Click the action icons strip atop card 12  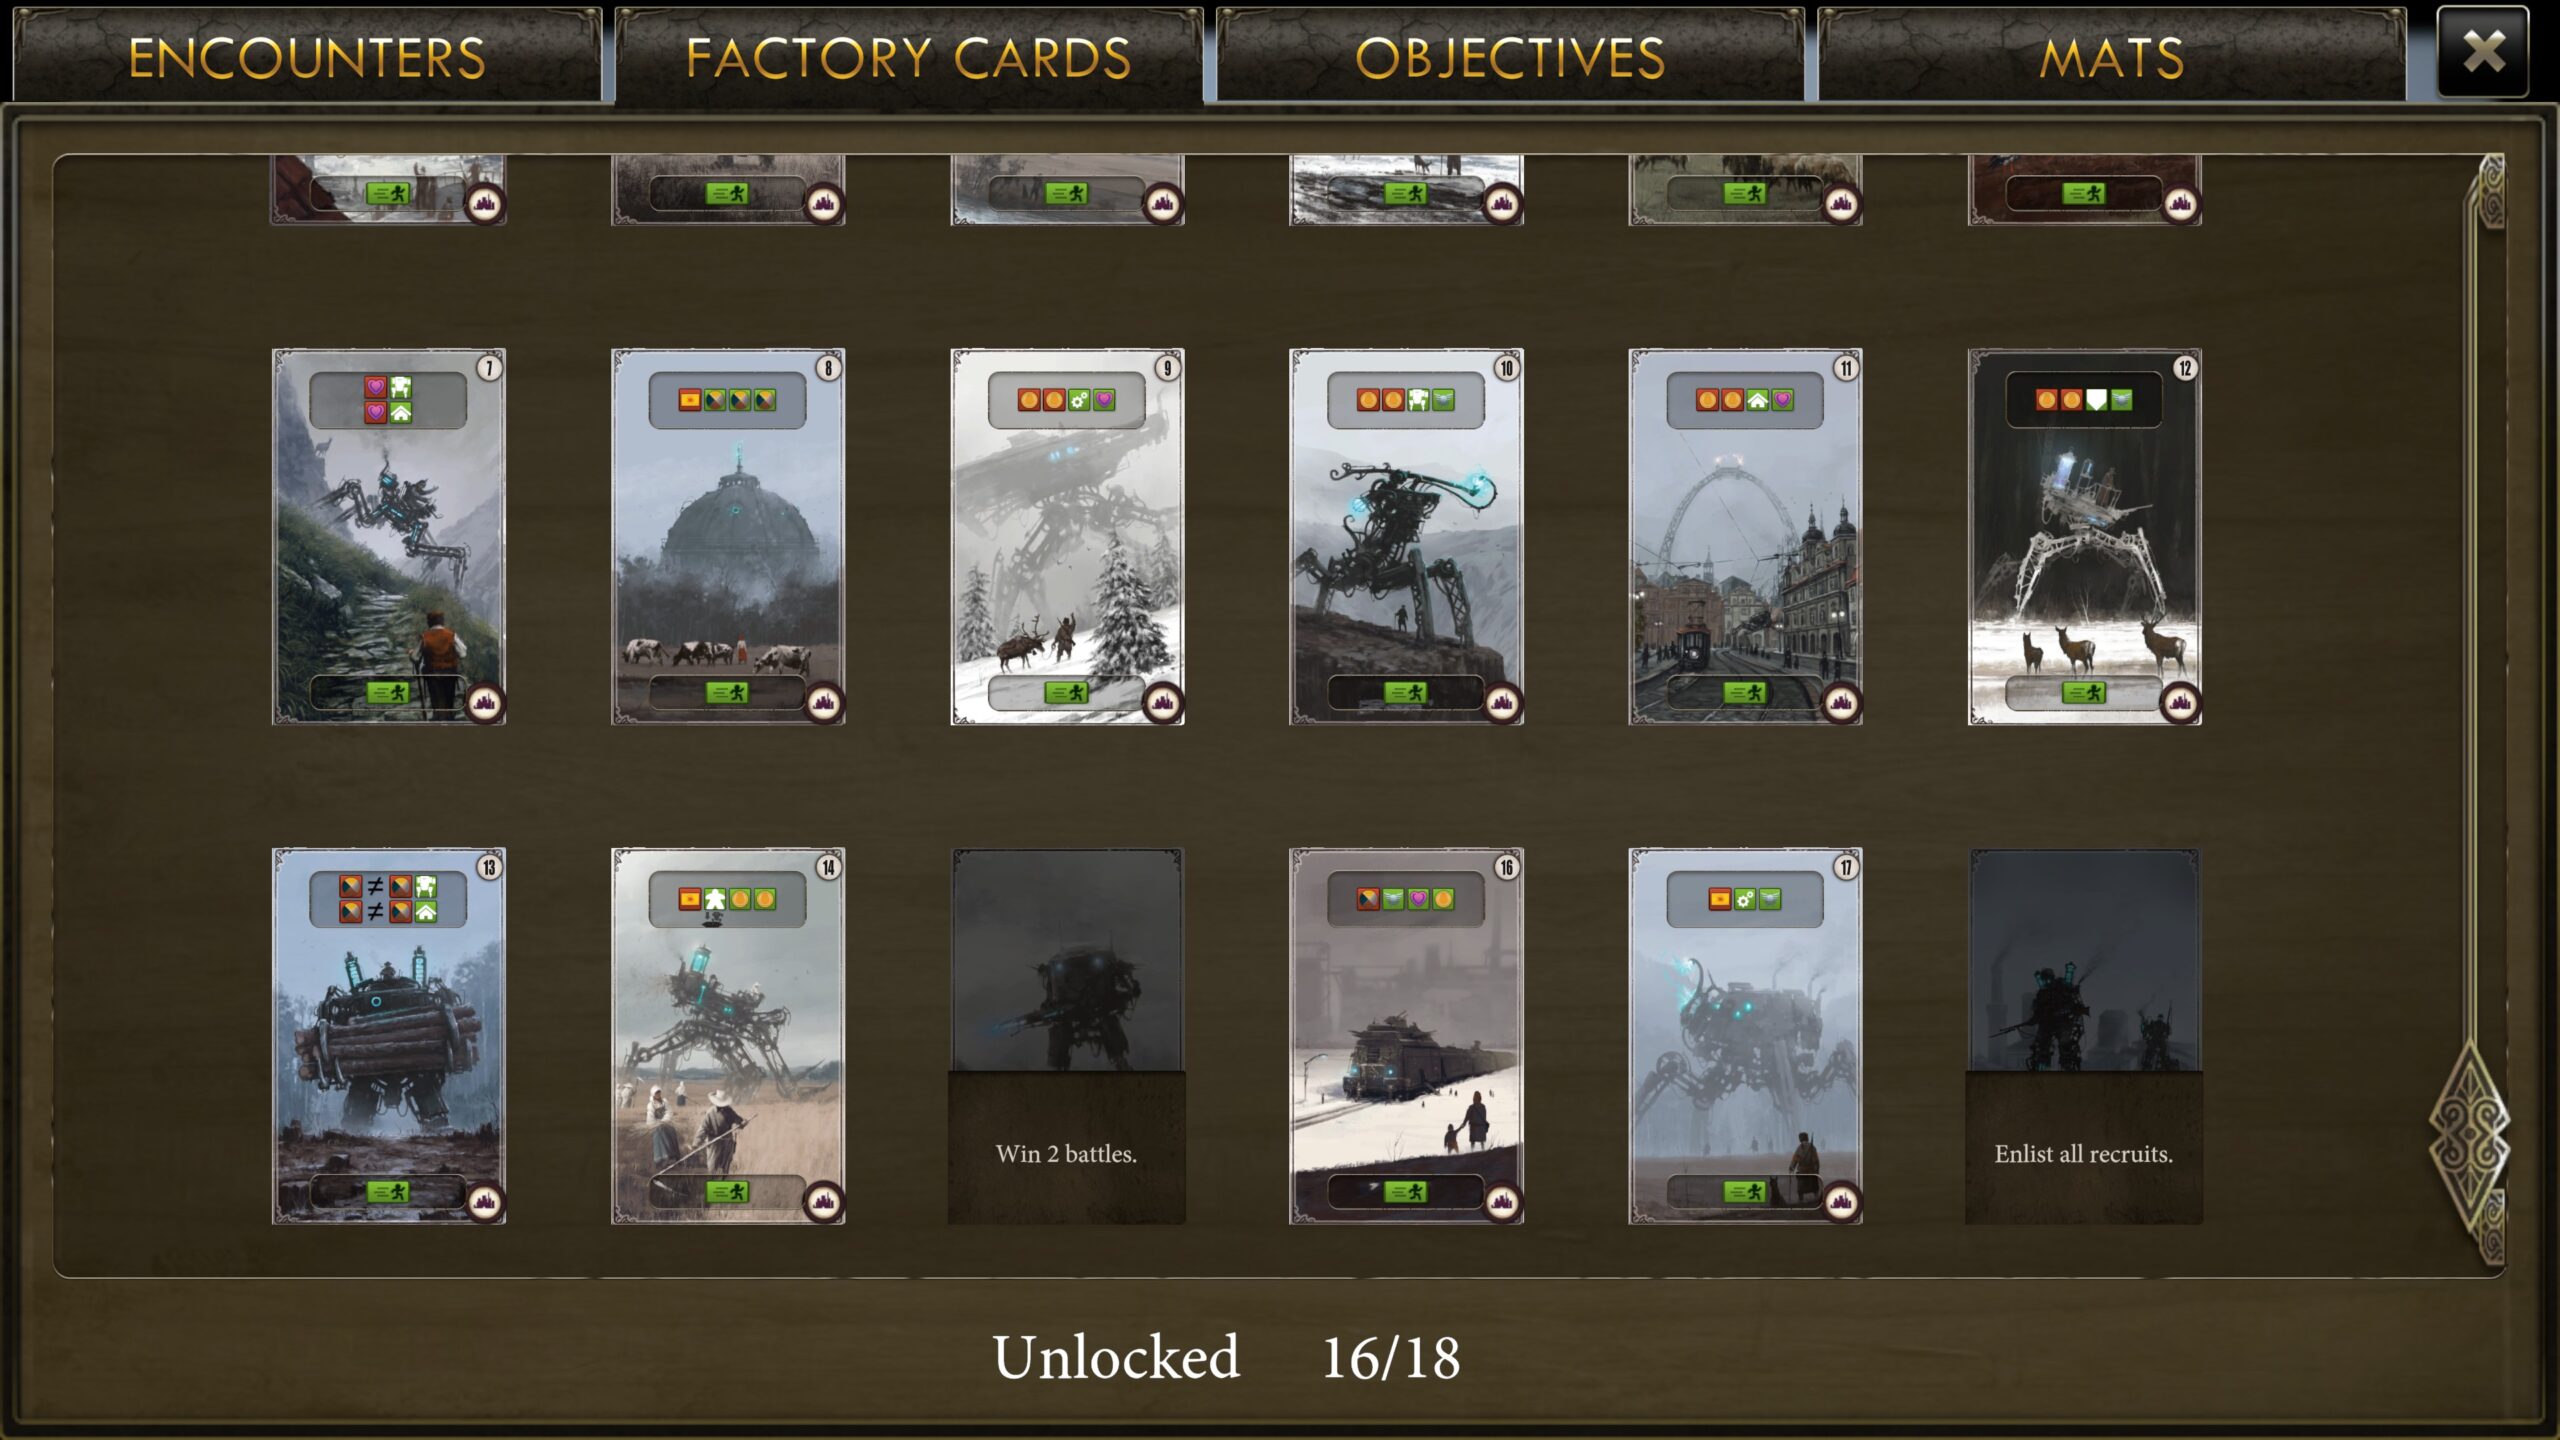pos(2084,400)
